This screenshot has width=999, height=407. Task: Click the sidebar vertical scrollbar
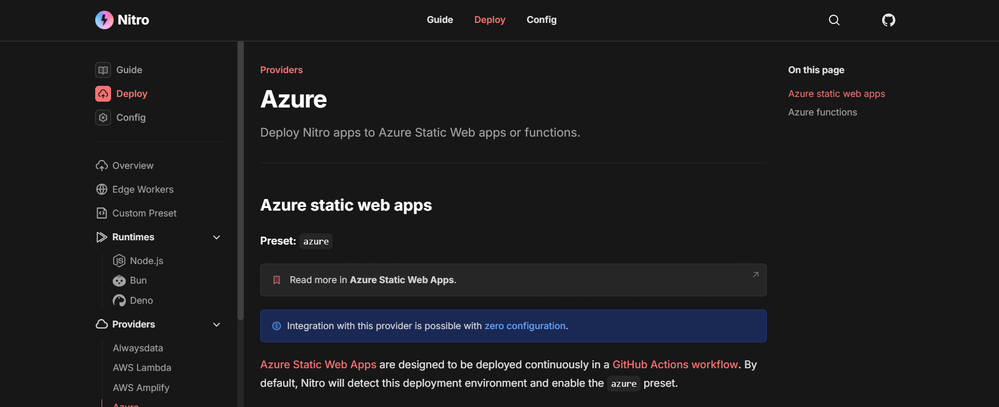pyautogui.click(x=240, y=180)
